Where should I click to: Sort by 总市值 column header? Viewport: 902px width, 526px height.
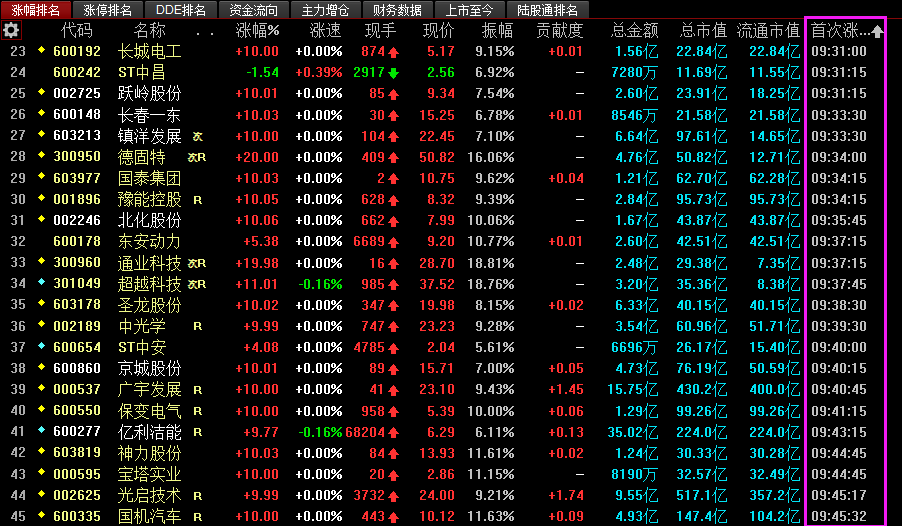coord(704,31)
